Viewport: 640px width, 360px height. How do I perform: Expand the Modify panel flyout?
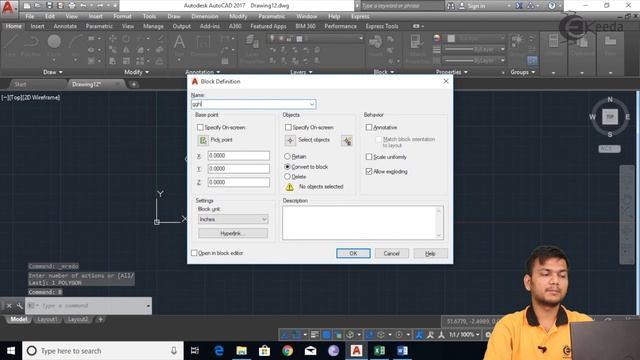tap(137, 72)
